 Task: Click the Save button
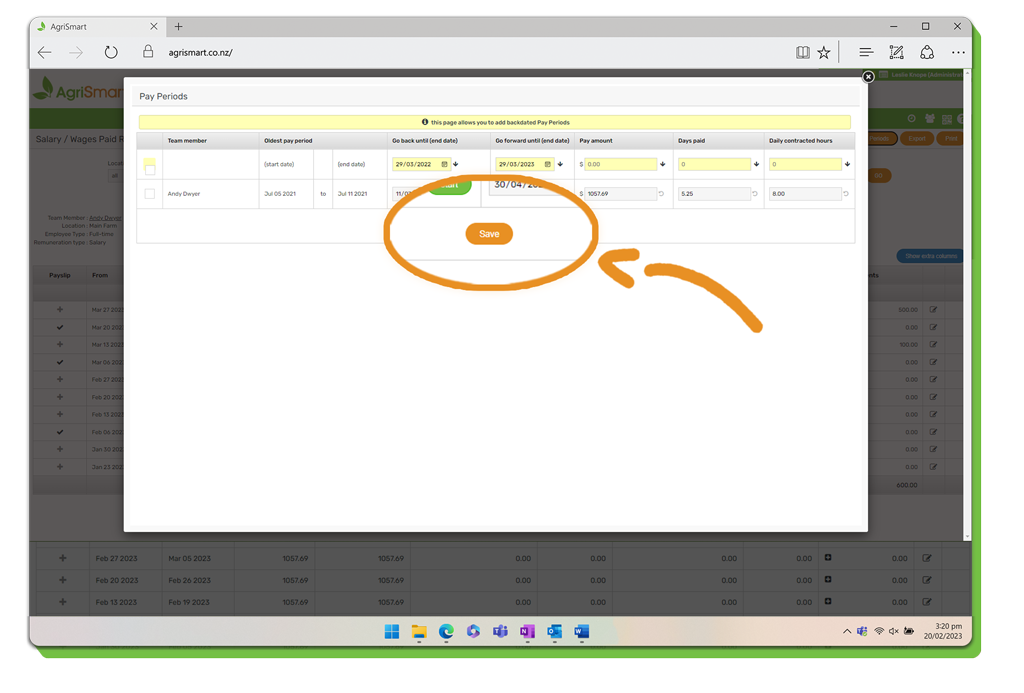click(x=489, y=234)
